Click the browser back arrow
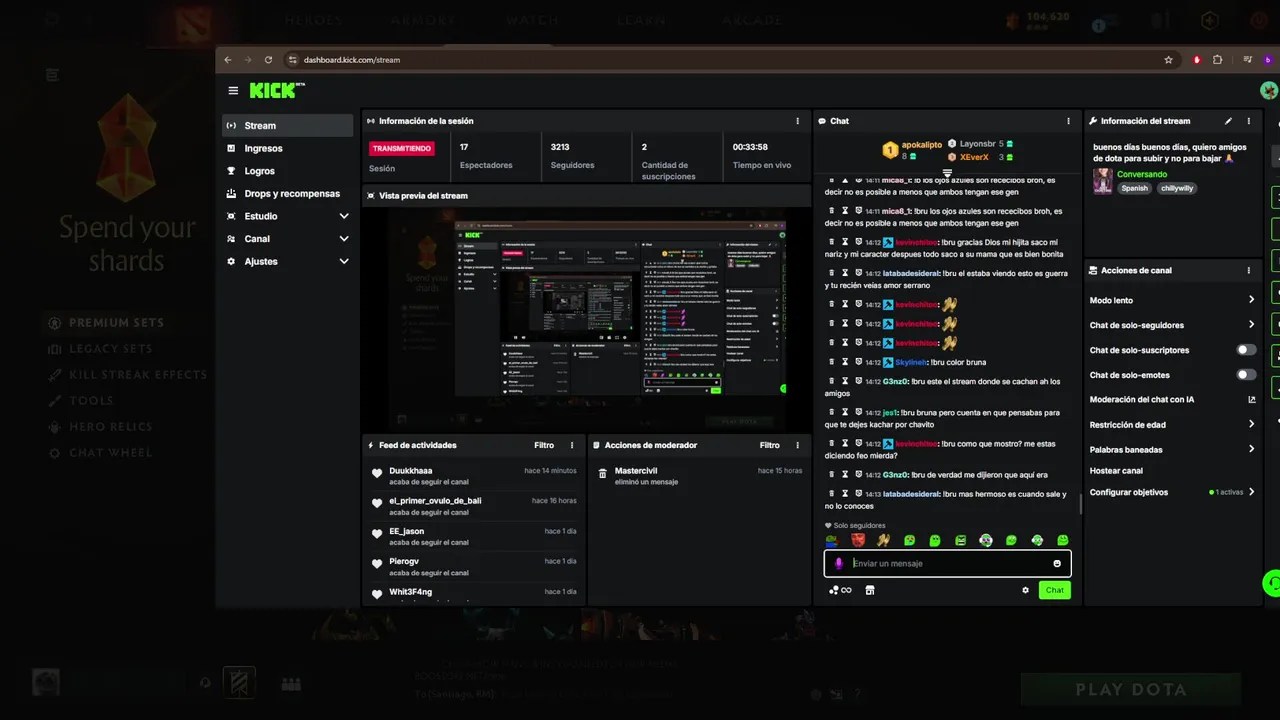The height and width of the screenshot is (720, 1280). pos(227,60)
